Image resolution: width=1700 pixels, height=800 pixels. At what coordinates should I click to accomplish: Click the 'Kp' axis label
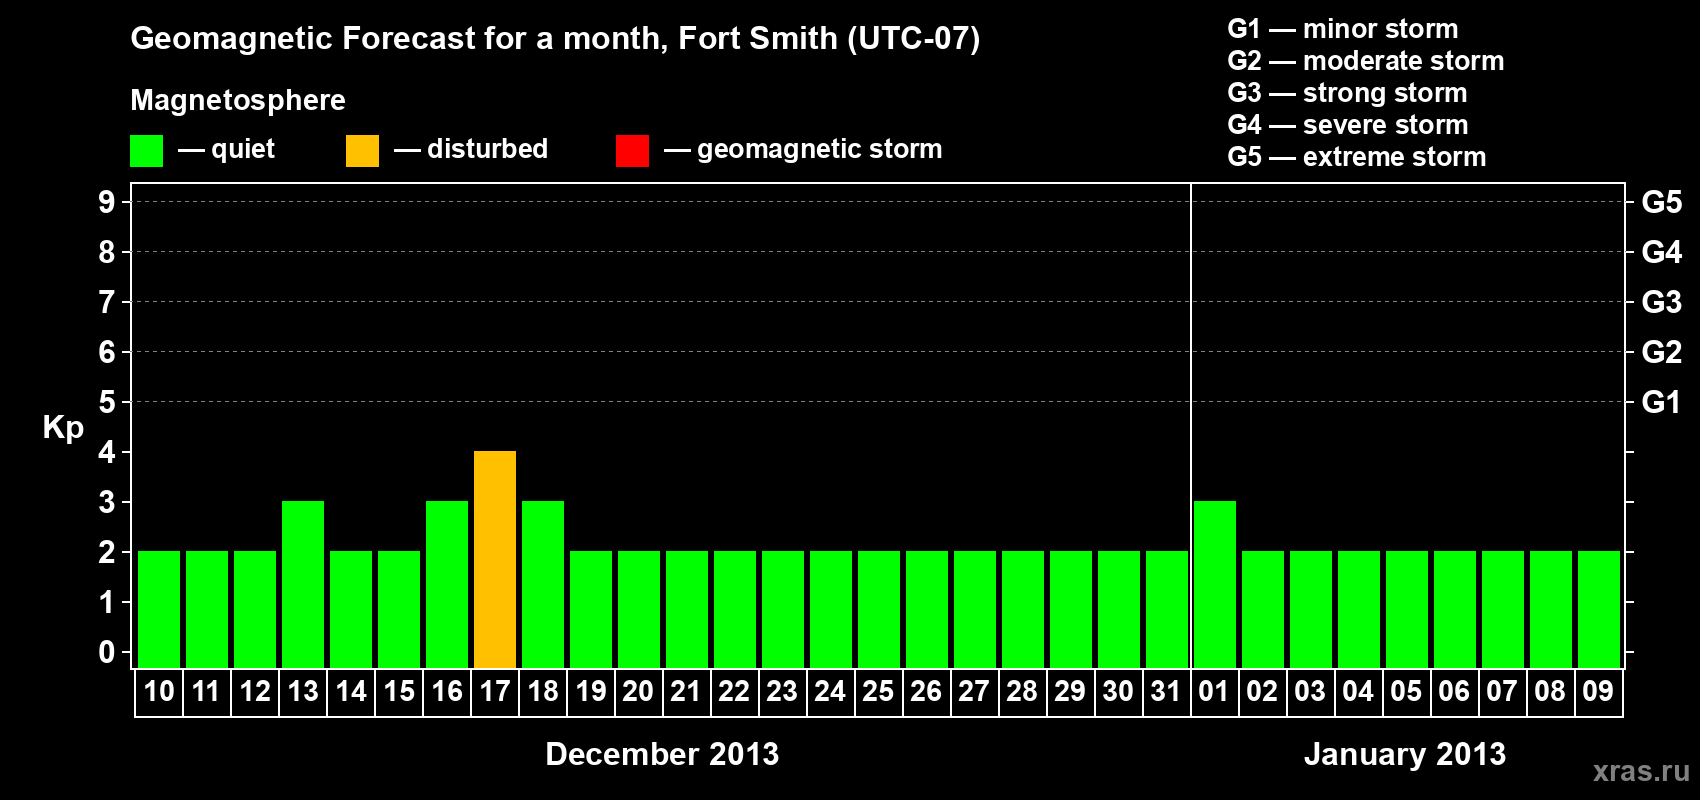63,428
